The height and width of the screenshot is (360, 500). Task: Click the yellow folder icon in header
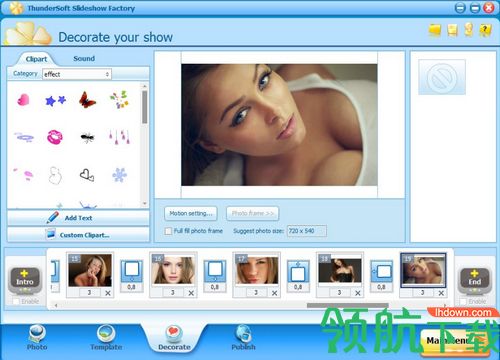click(435, 30)
